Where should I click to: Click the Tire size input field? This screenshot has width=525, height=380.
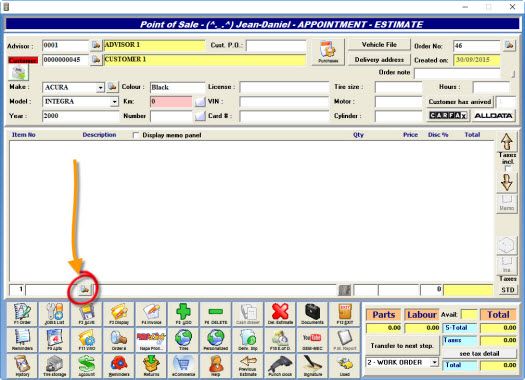[398, 87]
